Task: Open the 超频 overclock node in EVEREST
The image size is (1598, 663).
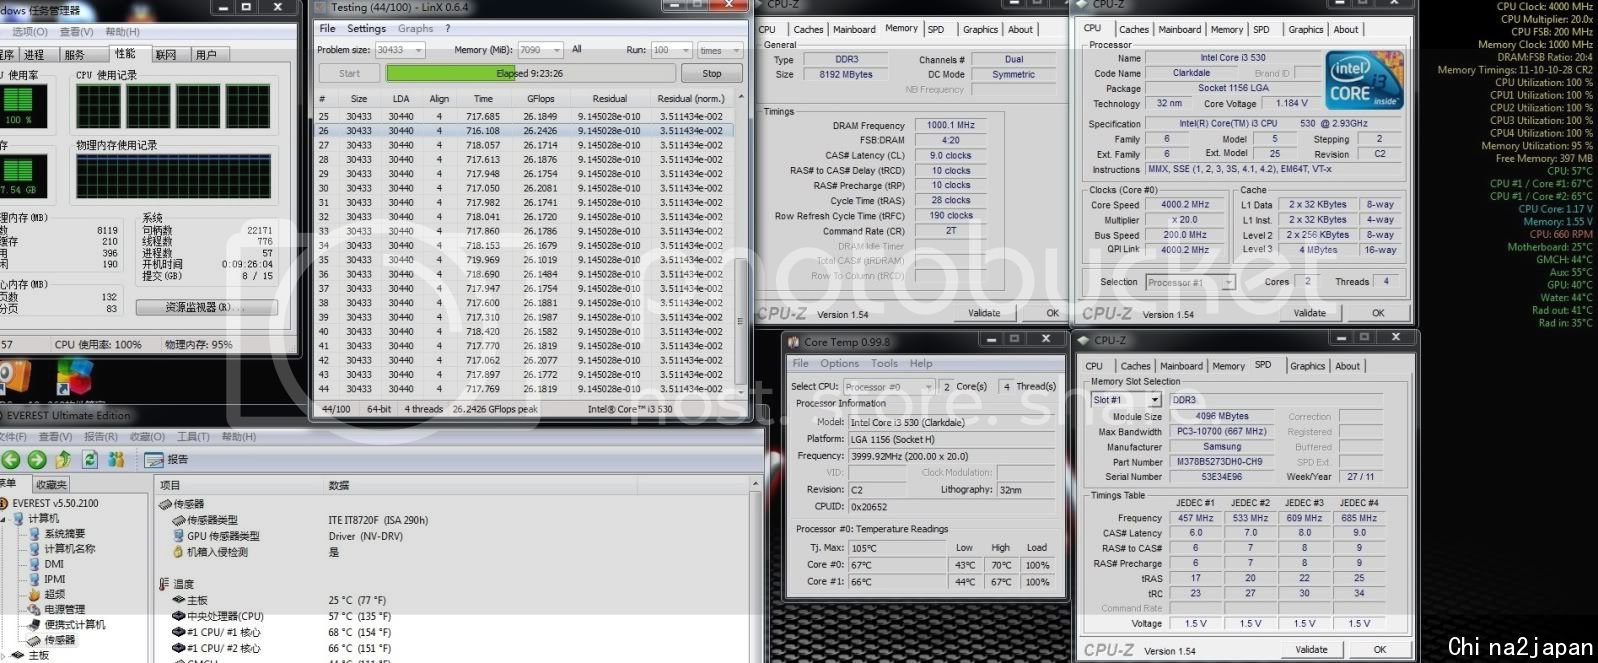Action: 54,594
